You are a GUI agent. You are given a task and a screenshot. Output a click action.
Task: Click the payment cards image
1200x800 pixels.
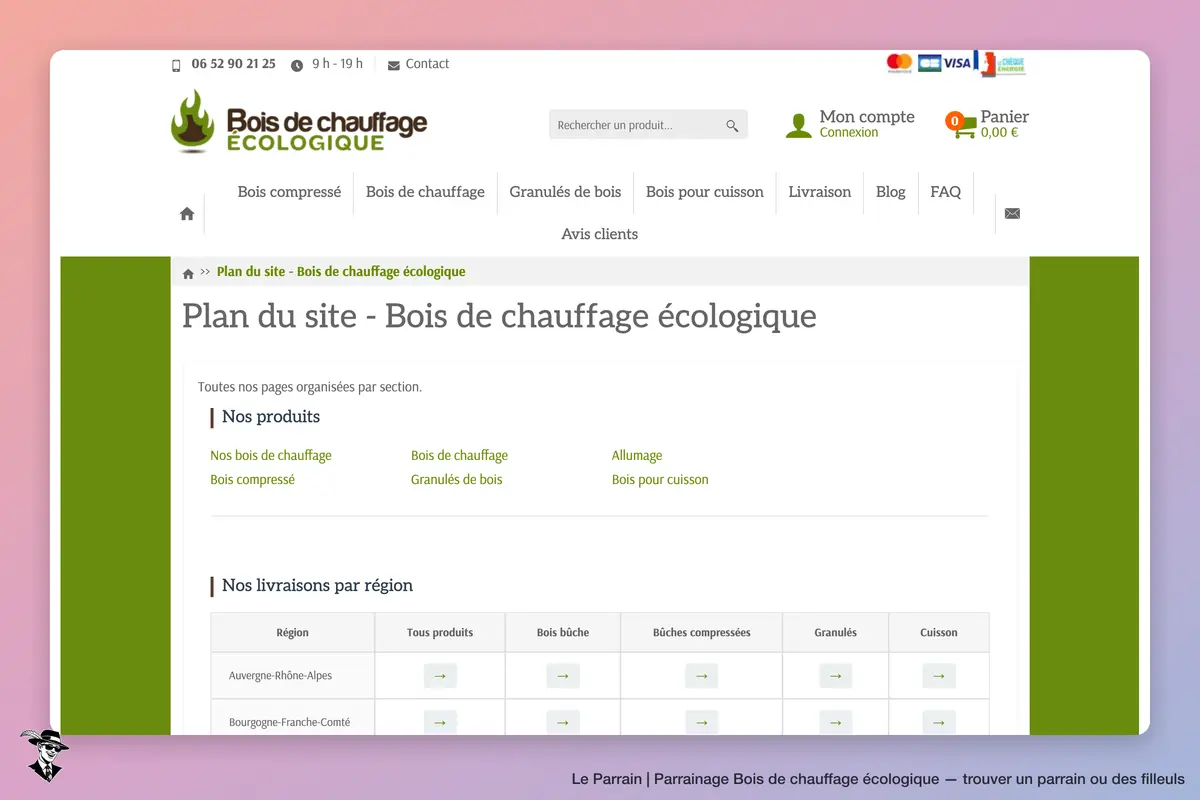[956, 63]
